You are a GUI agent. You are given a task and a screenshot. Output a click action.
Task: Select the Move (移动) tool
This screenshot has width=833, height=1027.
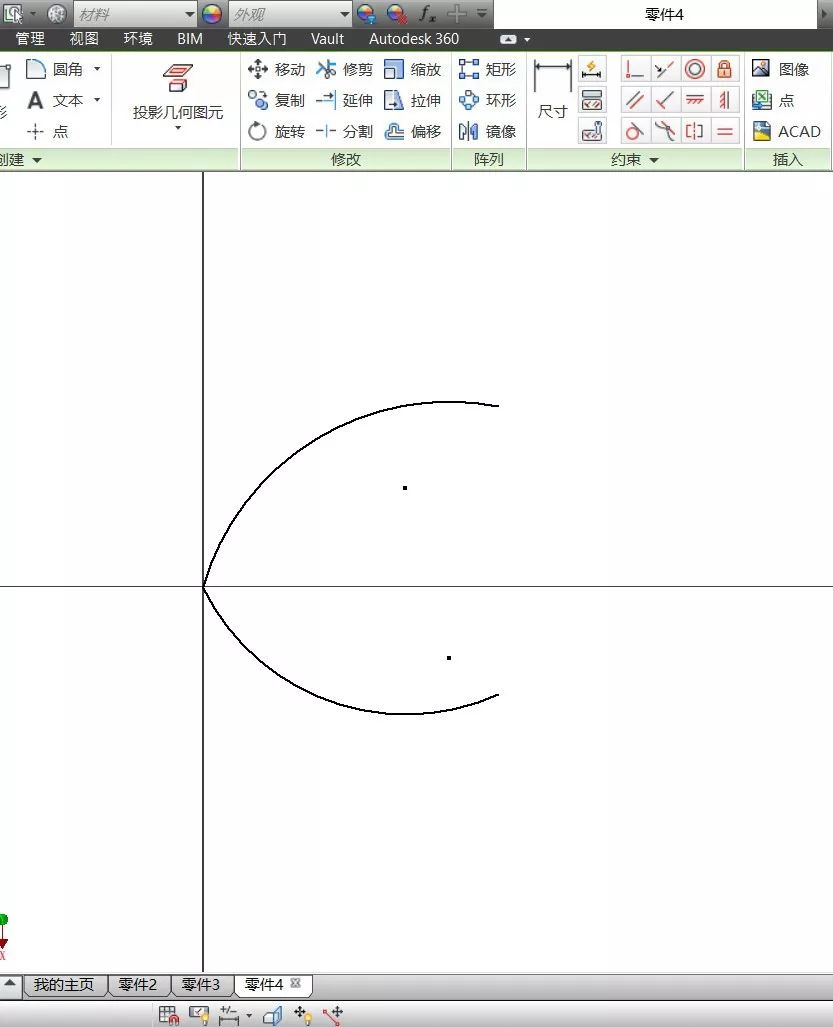coord(276,69)
